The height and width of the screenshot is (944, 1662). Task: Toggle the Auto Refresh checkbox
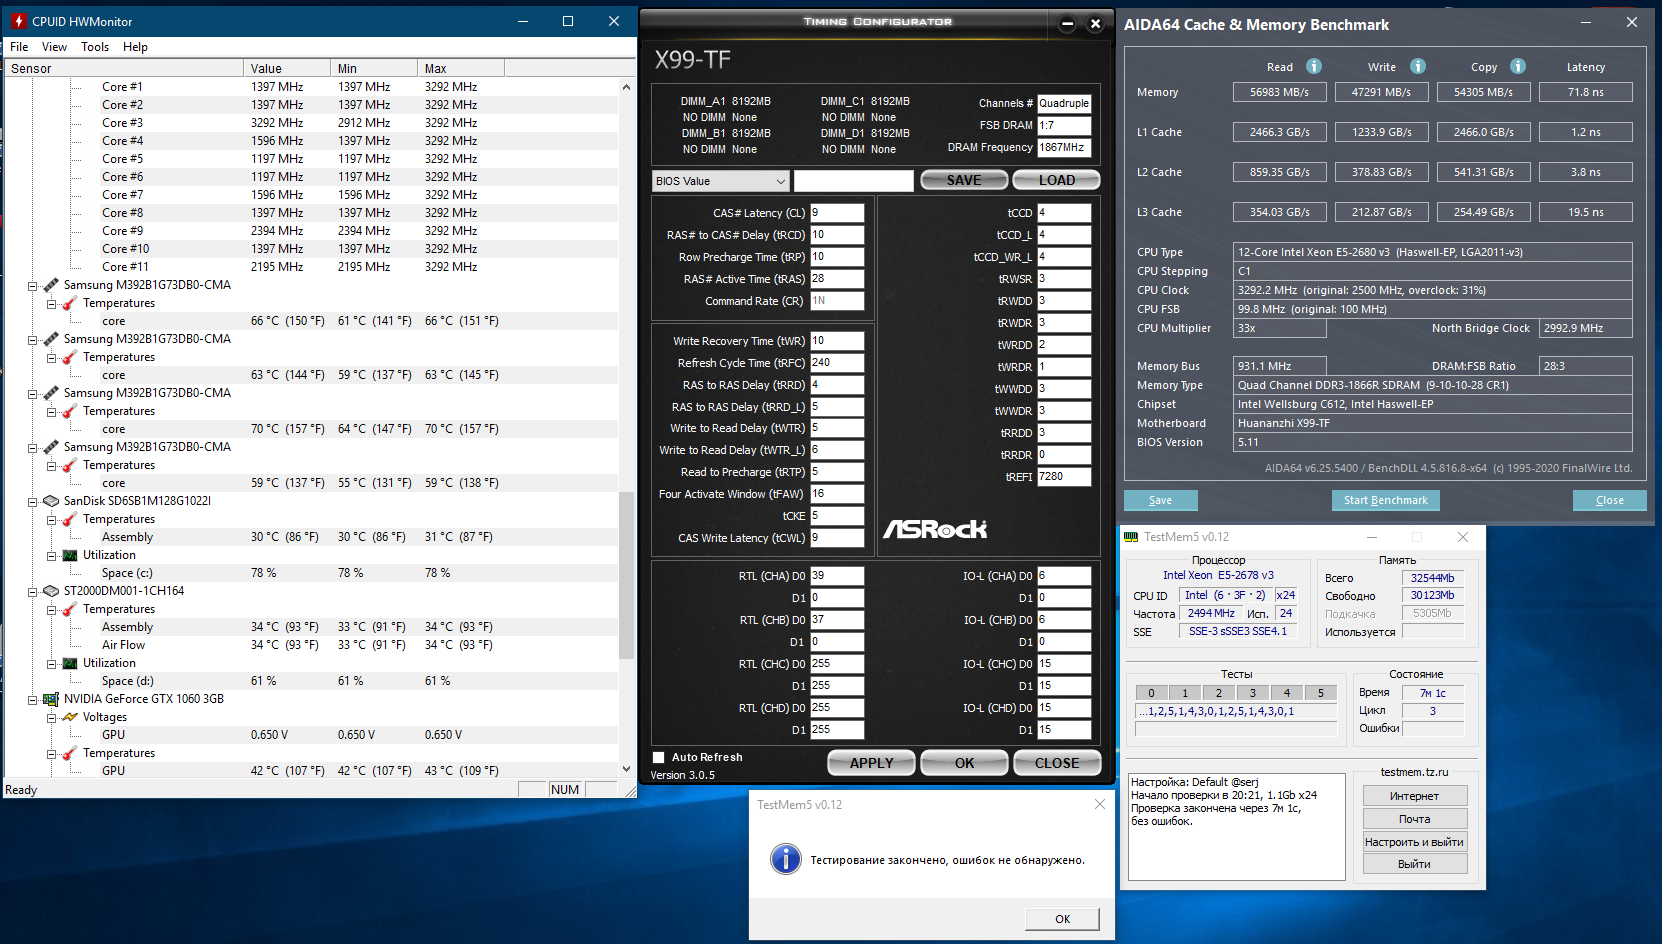[658, 757]
